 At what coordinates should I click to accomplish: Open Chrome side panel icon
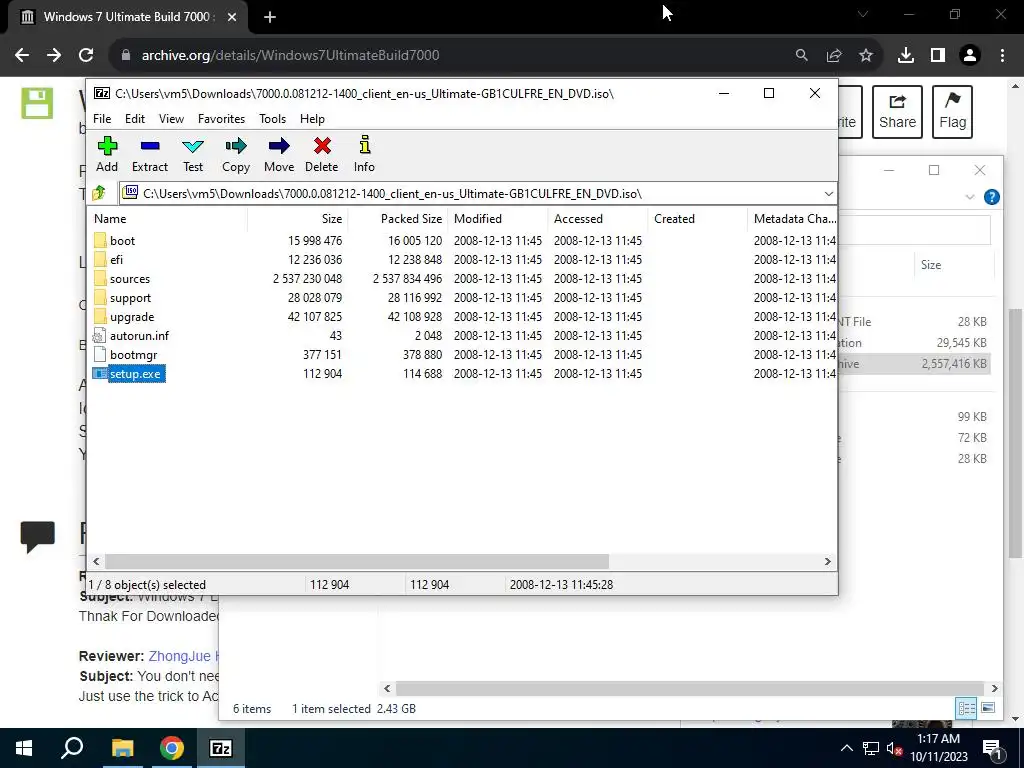tap(938, 56)
